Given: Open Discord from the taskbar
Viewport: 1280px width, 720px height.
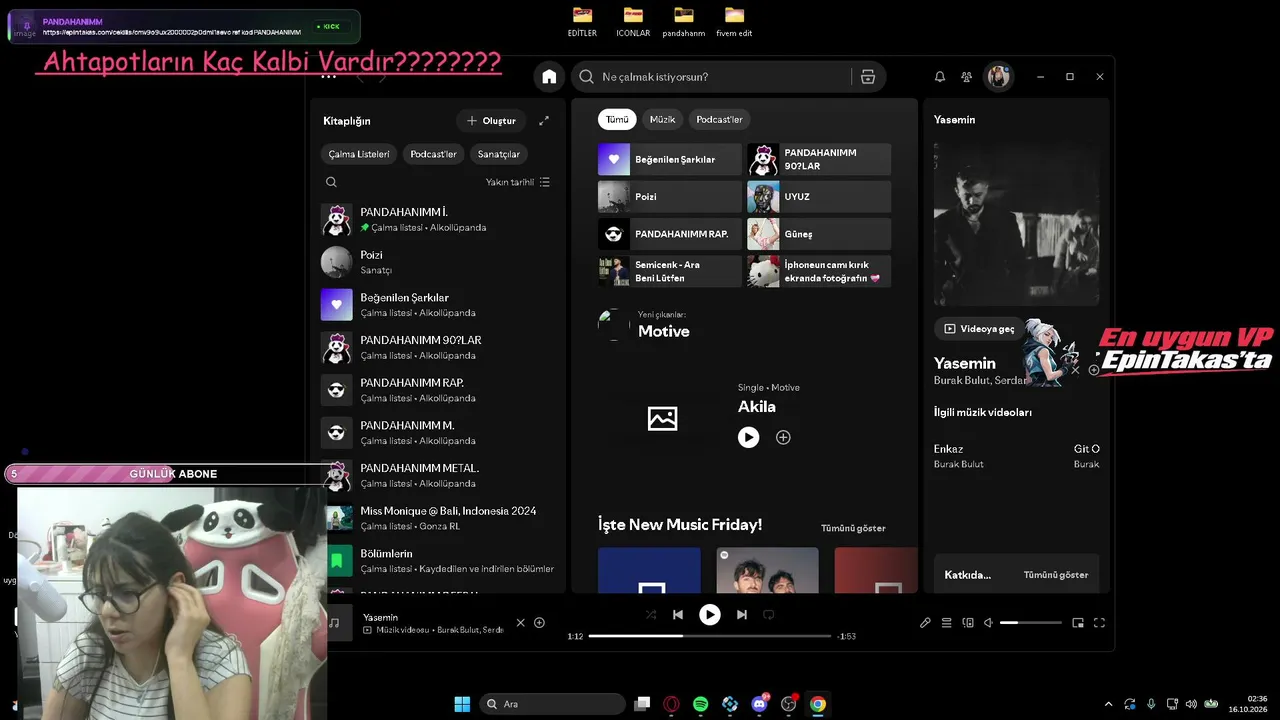Looking at the screenshot, I should 759,704.
